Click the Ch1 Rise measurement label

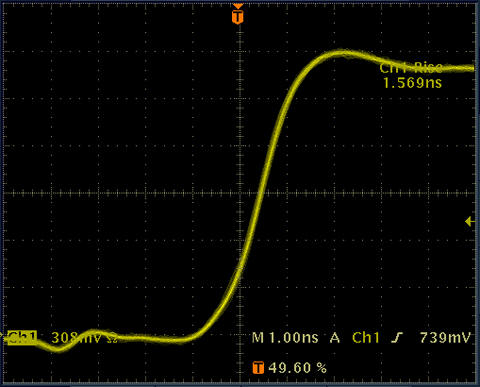(411, 68)
